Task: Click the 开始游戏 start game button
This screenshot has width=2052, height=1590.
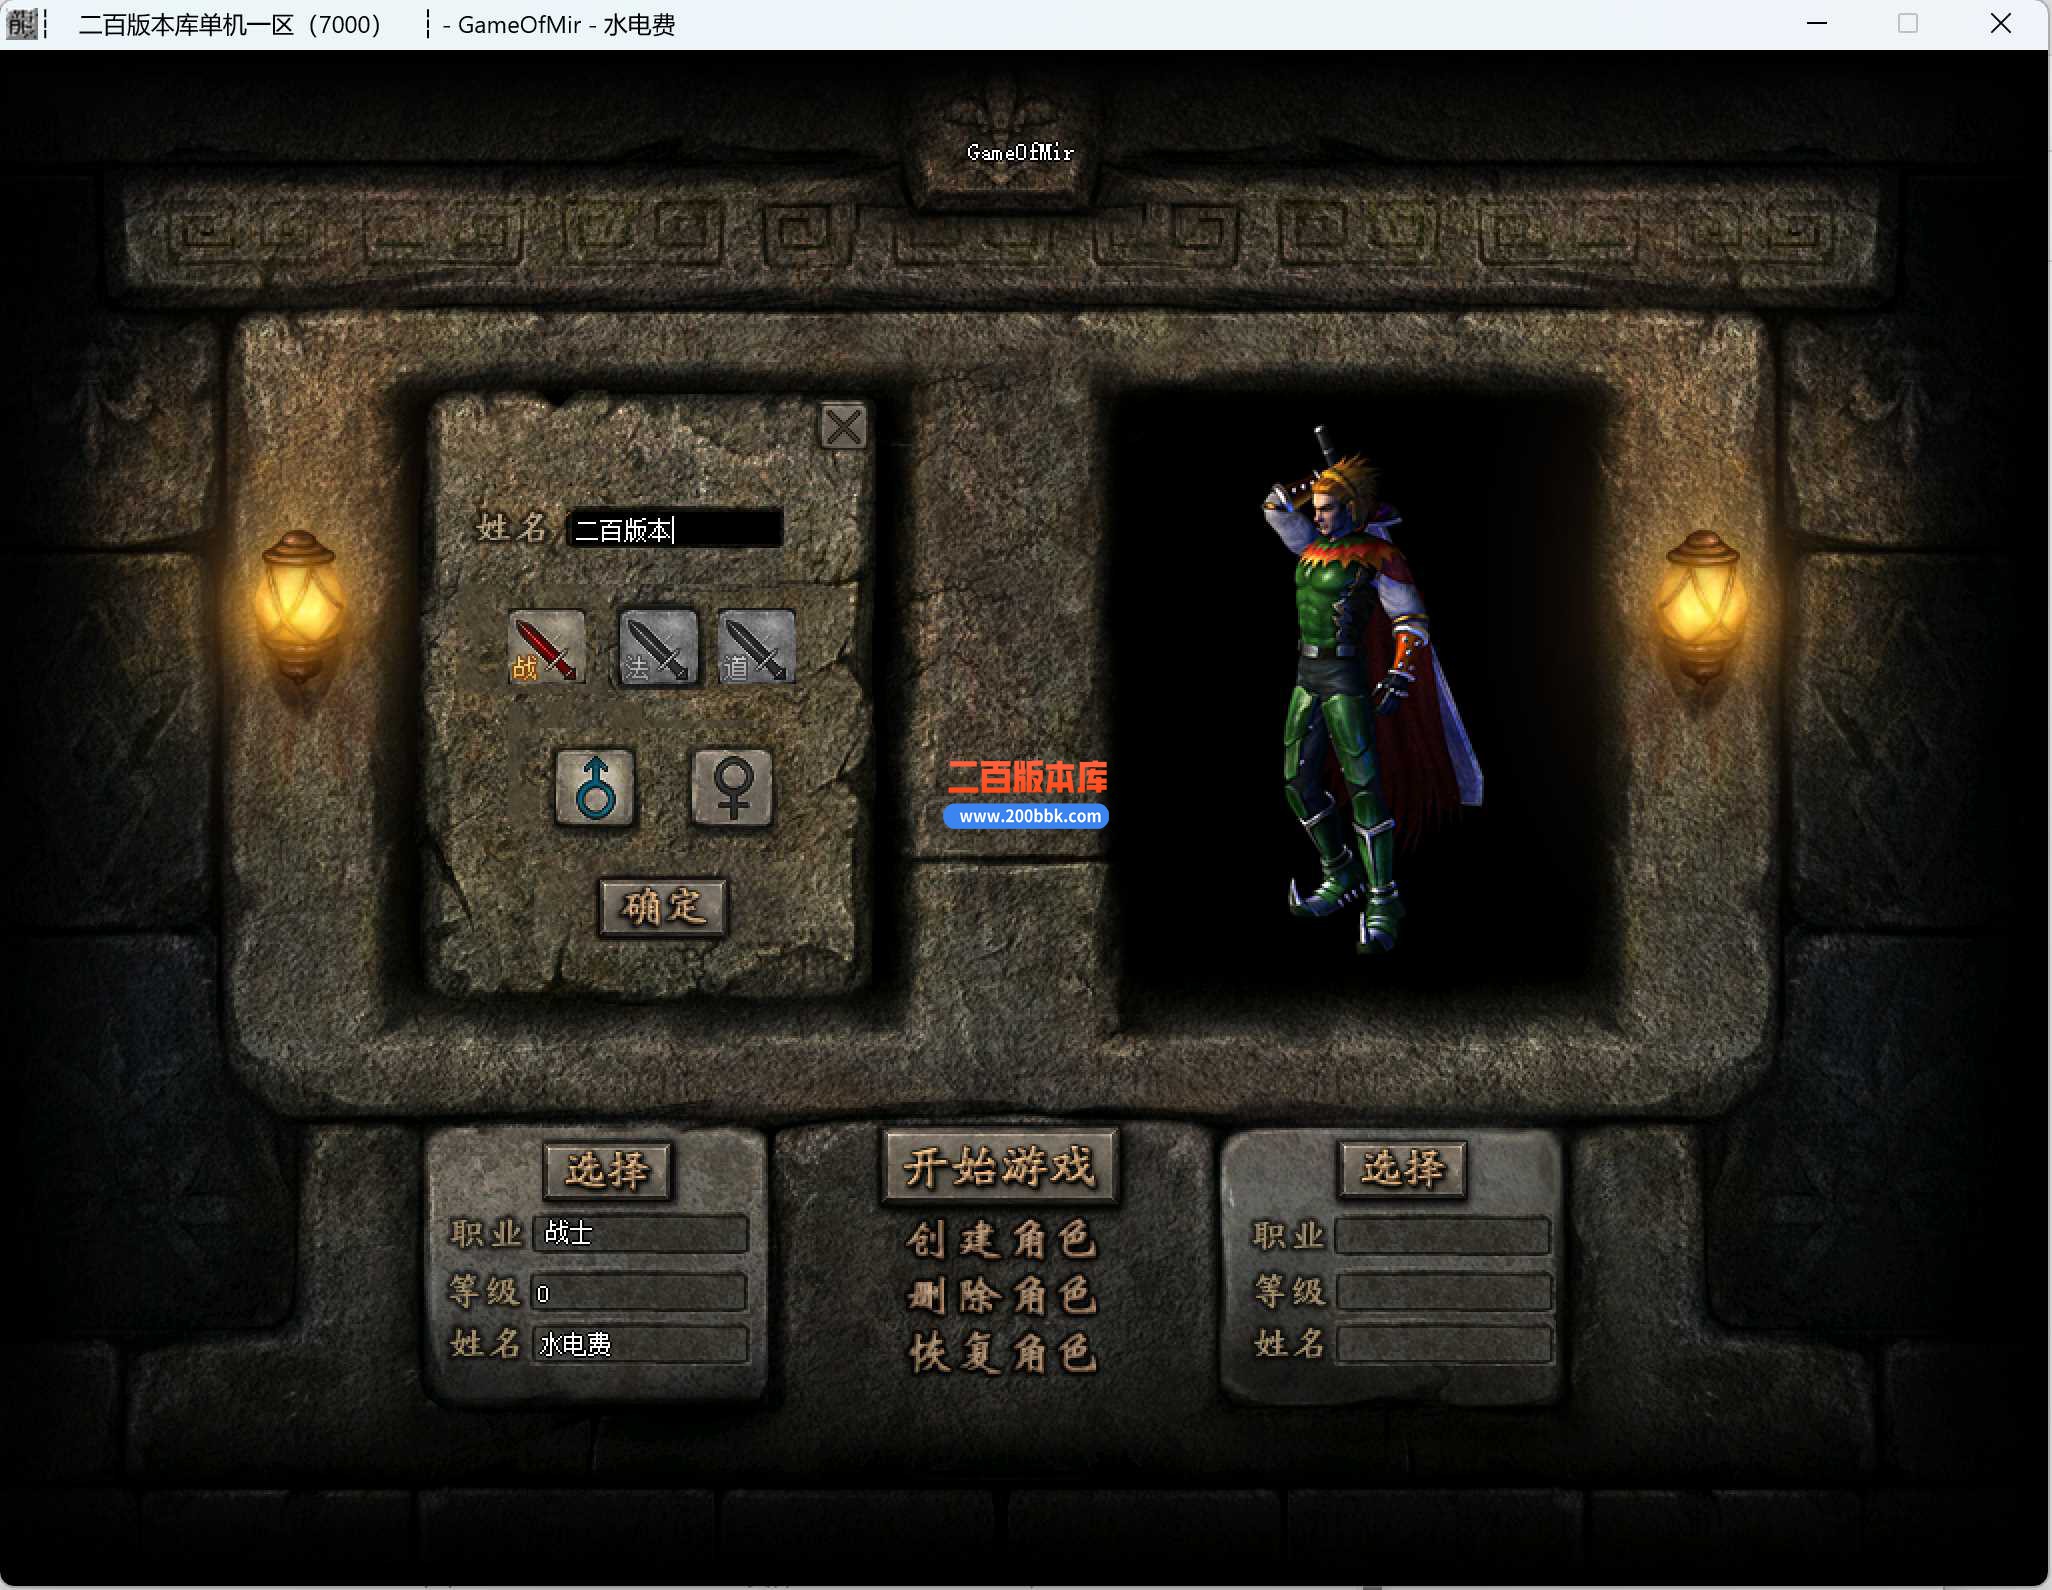Action: [1000, 1166]
